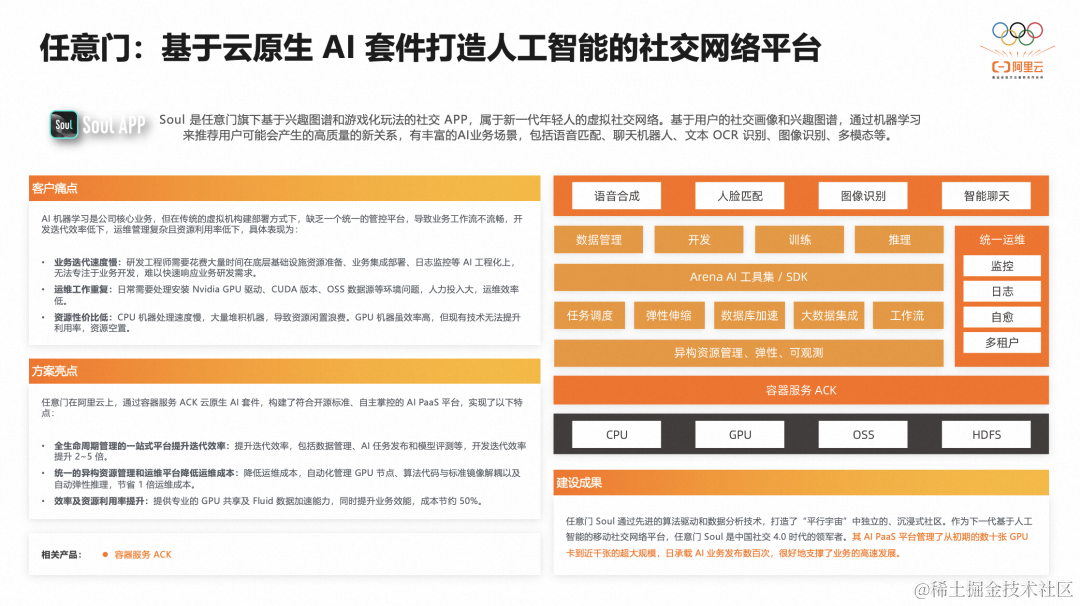Click the 大数据集成 block
The image size is (1080, 606).
pos(829,315)
